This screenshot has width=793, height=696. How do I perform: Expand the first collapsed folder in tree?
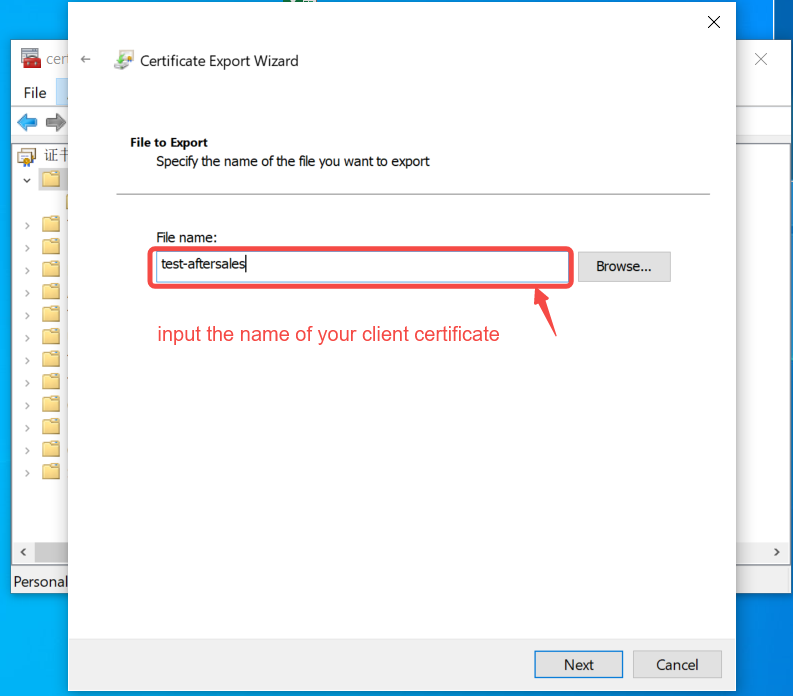click(27, 226)
